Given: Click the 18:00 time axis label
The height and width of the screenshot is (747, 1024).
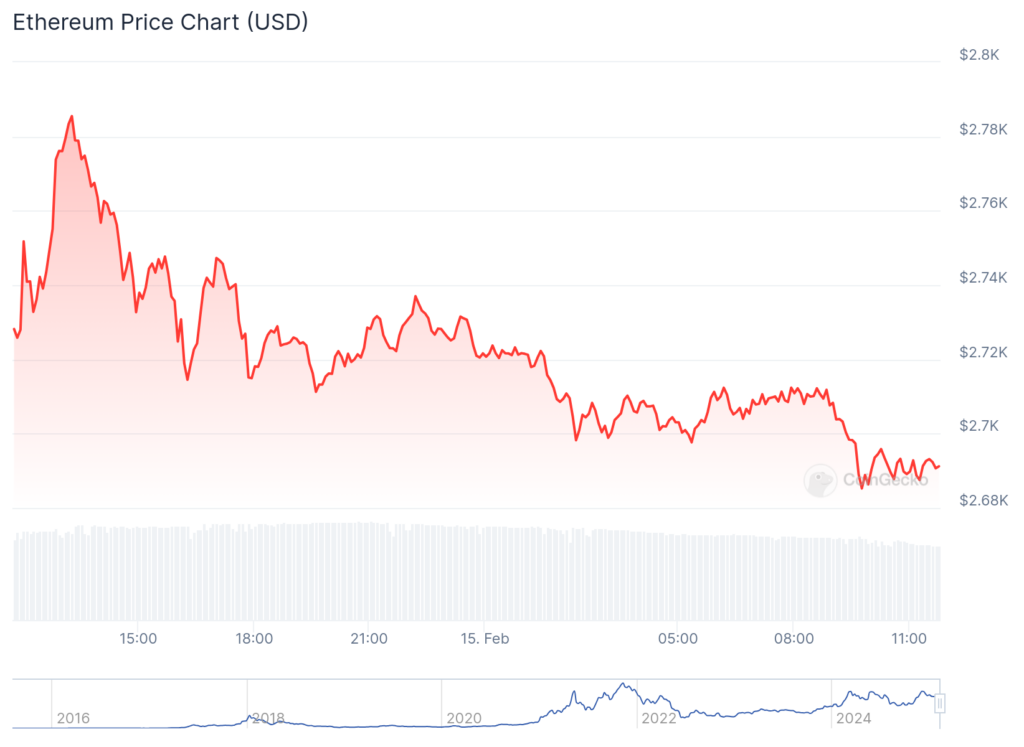Looking at the screenshot, I should [254, 638].
